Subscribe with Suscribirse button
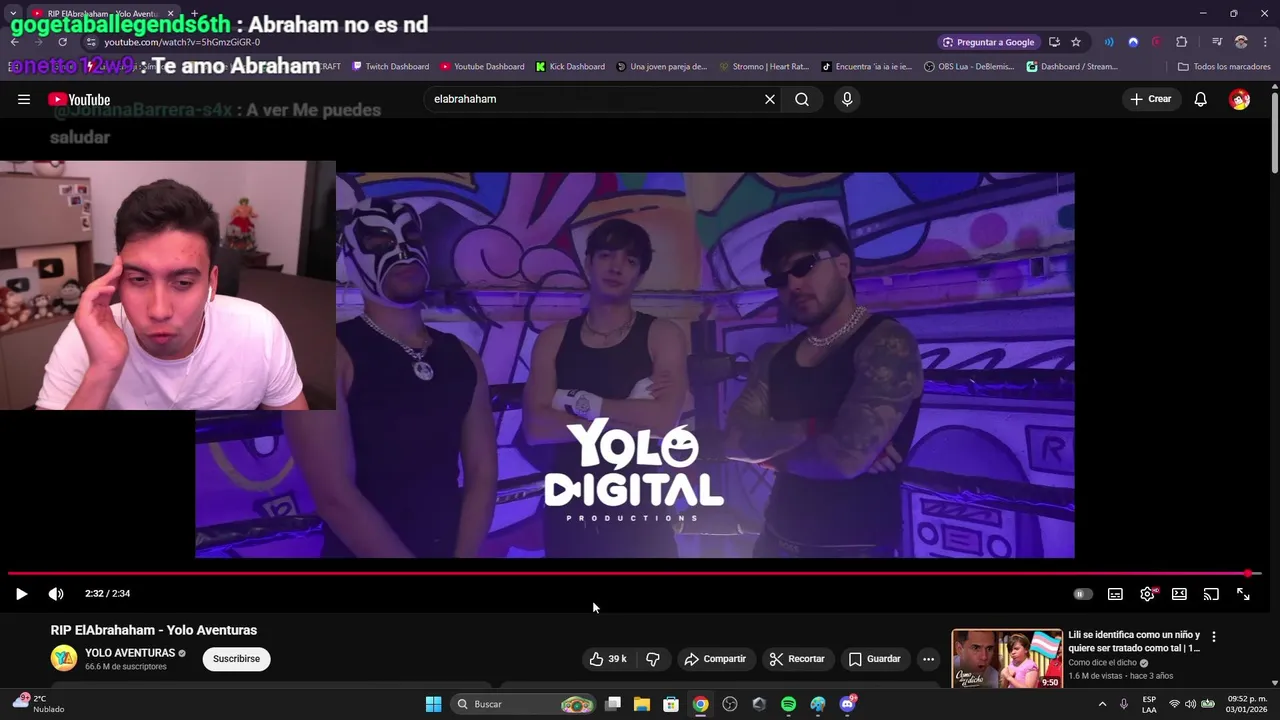Viewport: 1280px width, 720px height. pos(236,659)
